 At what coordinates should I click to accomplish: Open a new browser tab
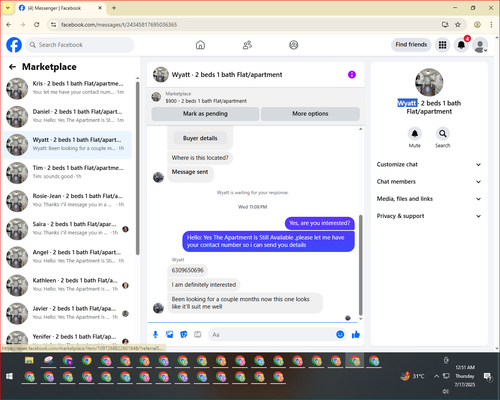pos(114,8)
